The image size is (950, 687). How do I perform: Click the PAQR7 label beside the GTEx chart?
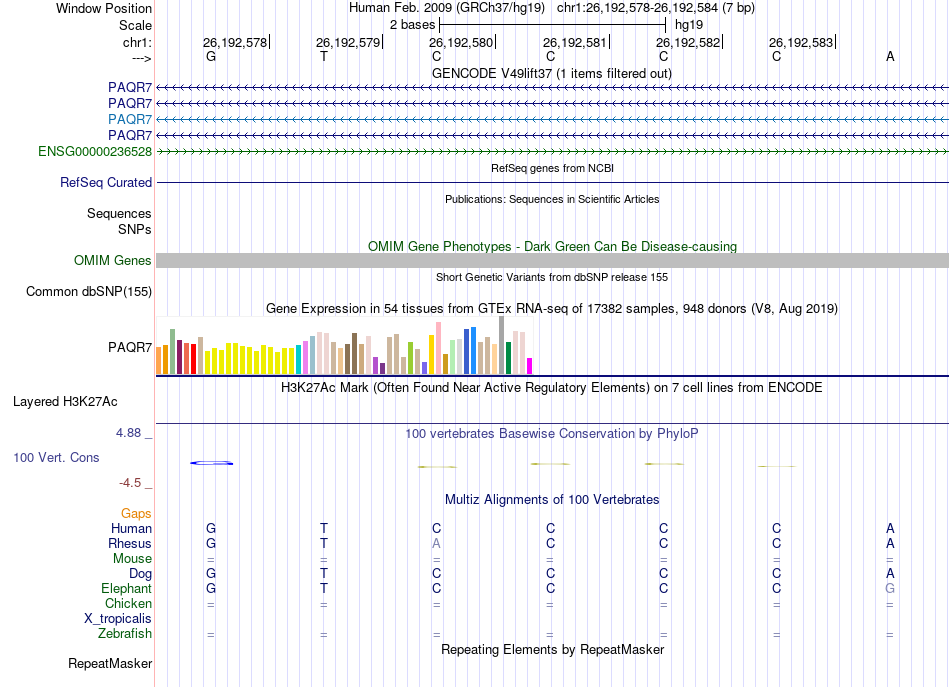click(x=130, y=347)
